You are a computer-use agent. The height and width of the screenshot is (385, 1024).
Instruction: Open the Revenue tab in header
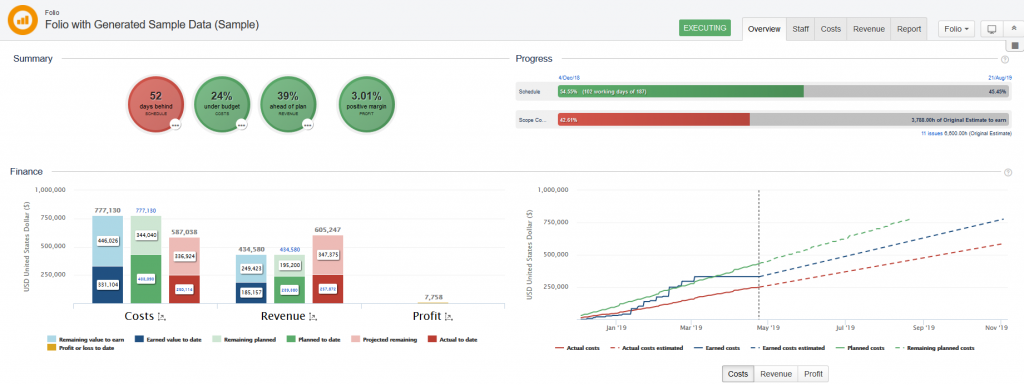pos(869,29)
